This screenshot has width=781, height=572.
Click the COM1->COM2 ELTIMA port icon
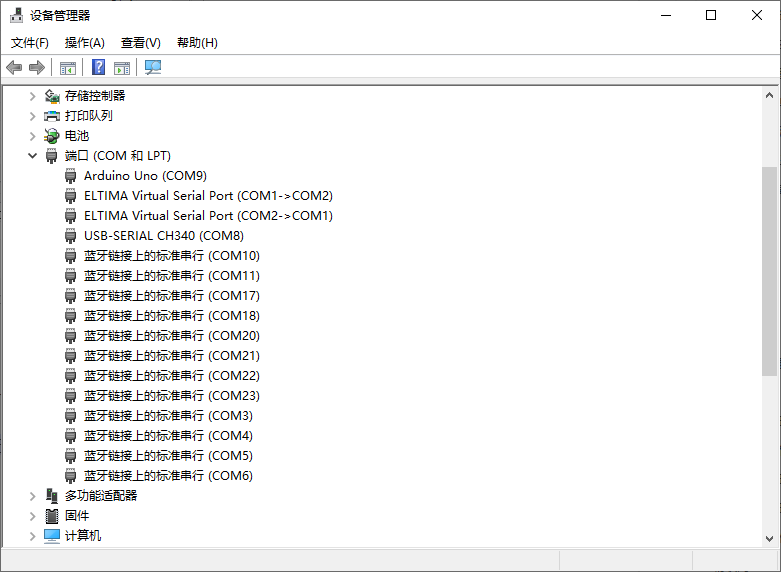[71, 196]
